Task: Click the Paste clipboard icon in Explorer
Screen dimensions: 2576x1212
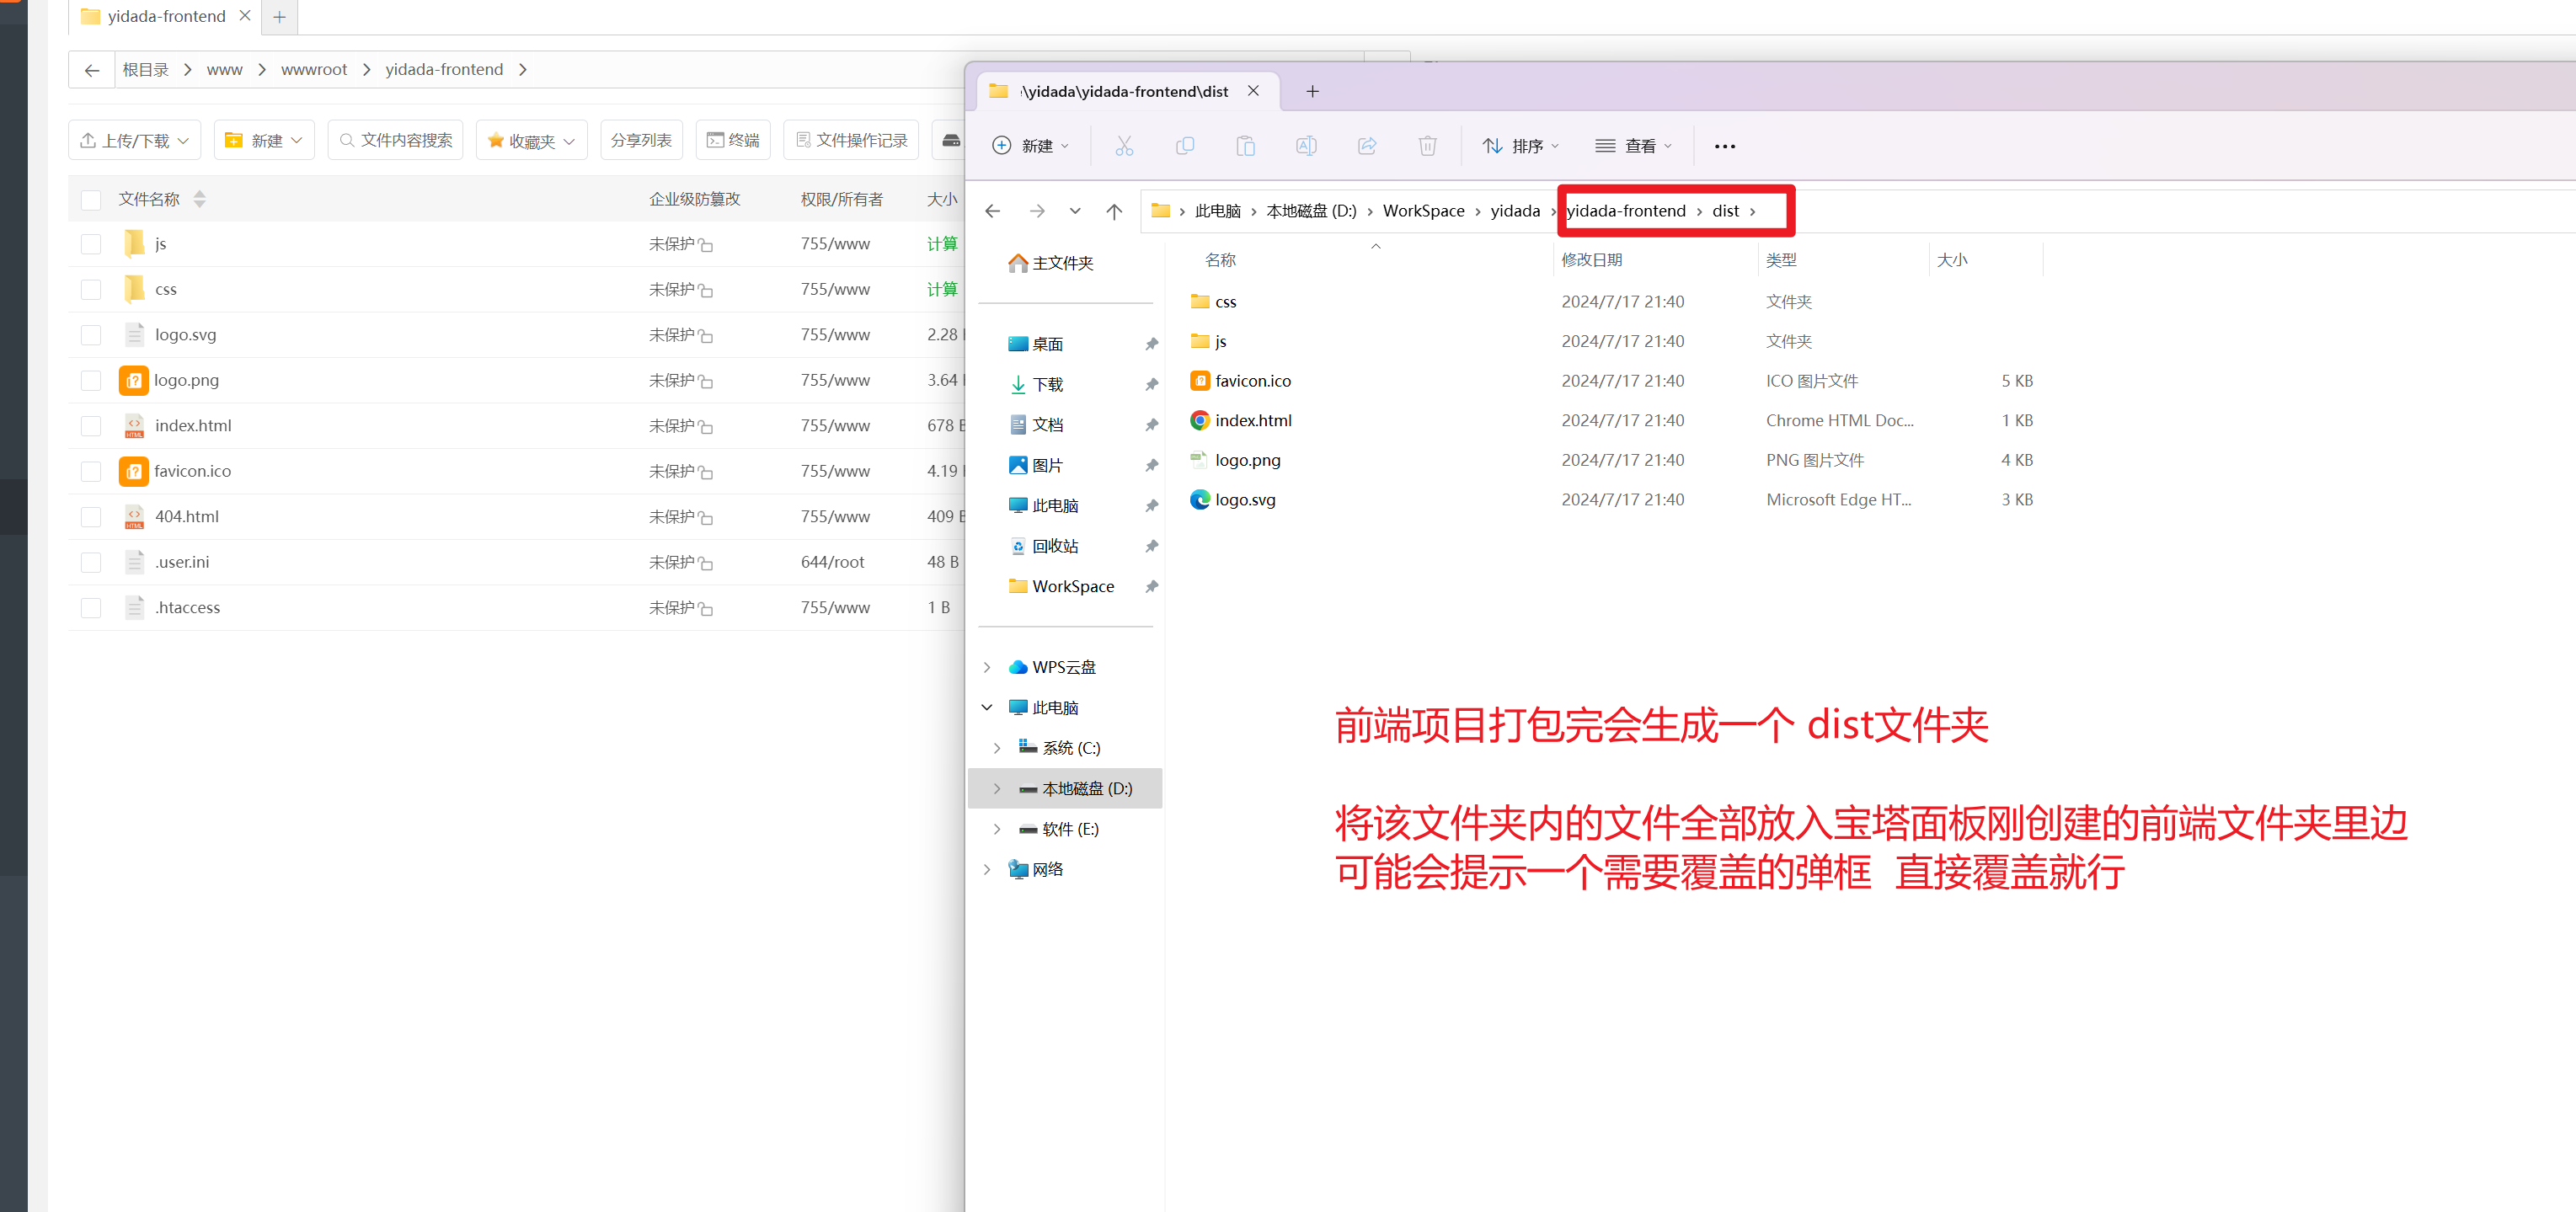Action: (1245, 146)
